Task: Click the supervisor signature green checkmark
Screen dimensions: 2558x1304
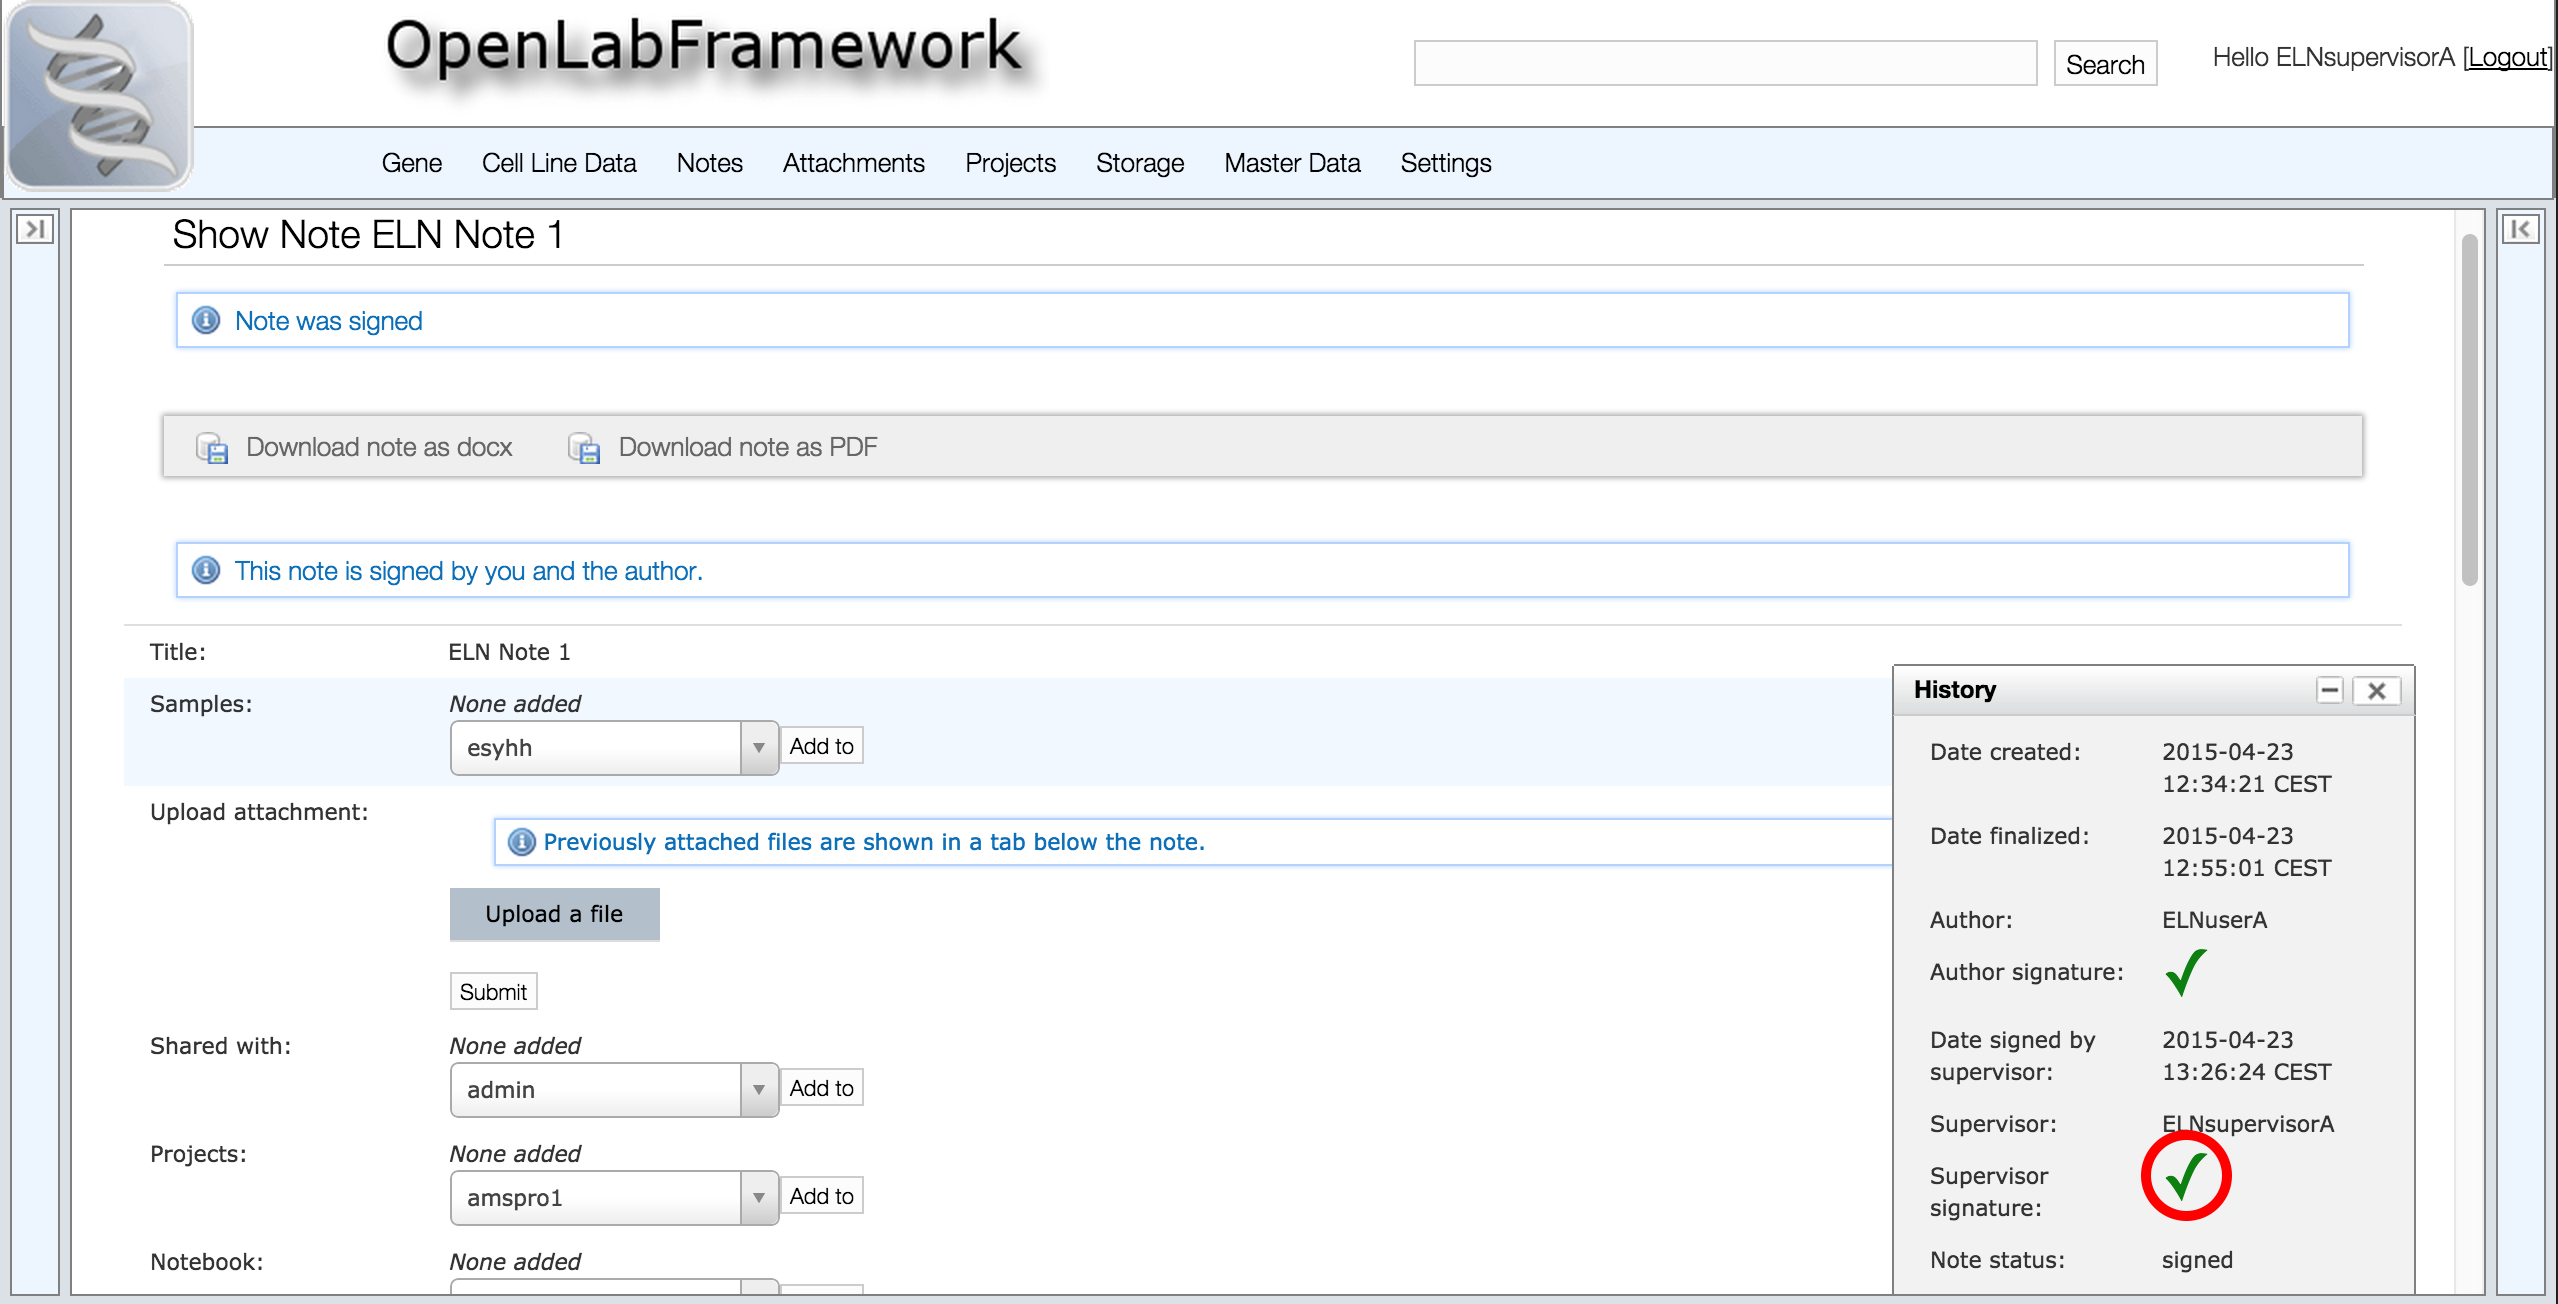Action: (x=2186, y=1176)
